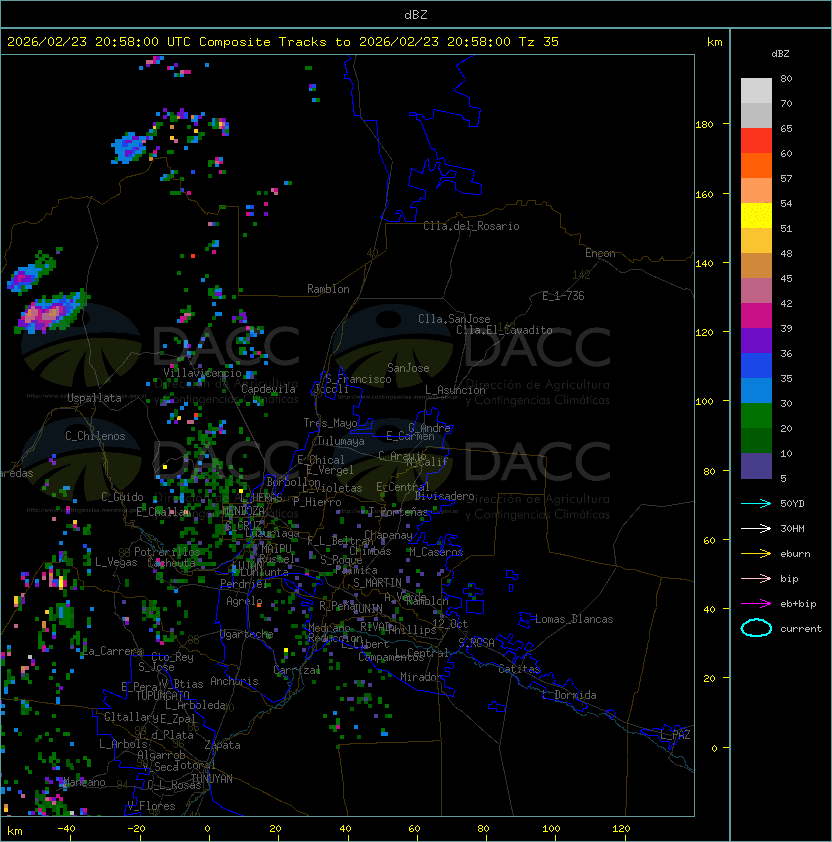The width and height of the screenshot is (832, 842).
Task: Click the 'Capdevila' map label
Action: [268, 389]
